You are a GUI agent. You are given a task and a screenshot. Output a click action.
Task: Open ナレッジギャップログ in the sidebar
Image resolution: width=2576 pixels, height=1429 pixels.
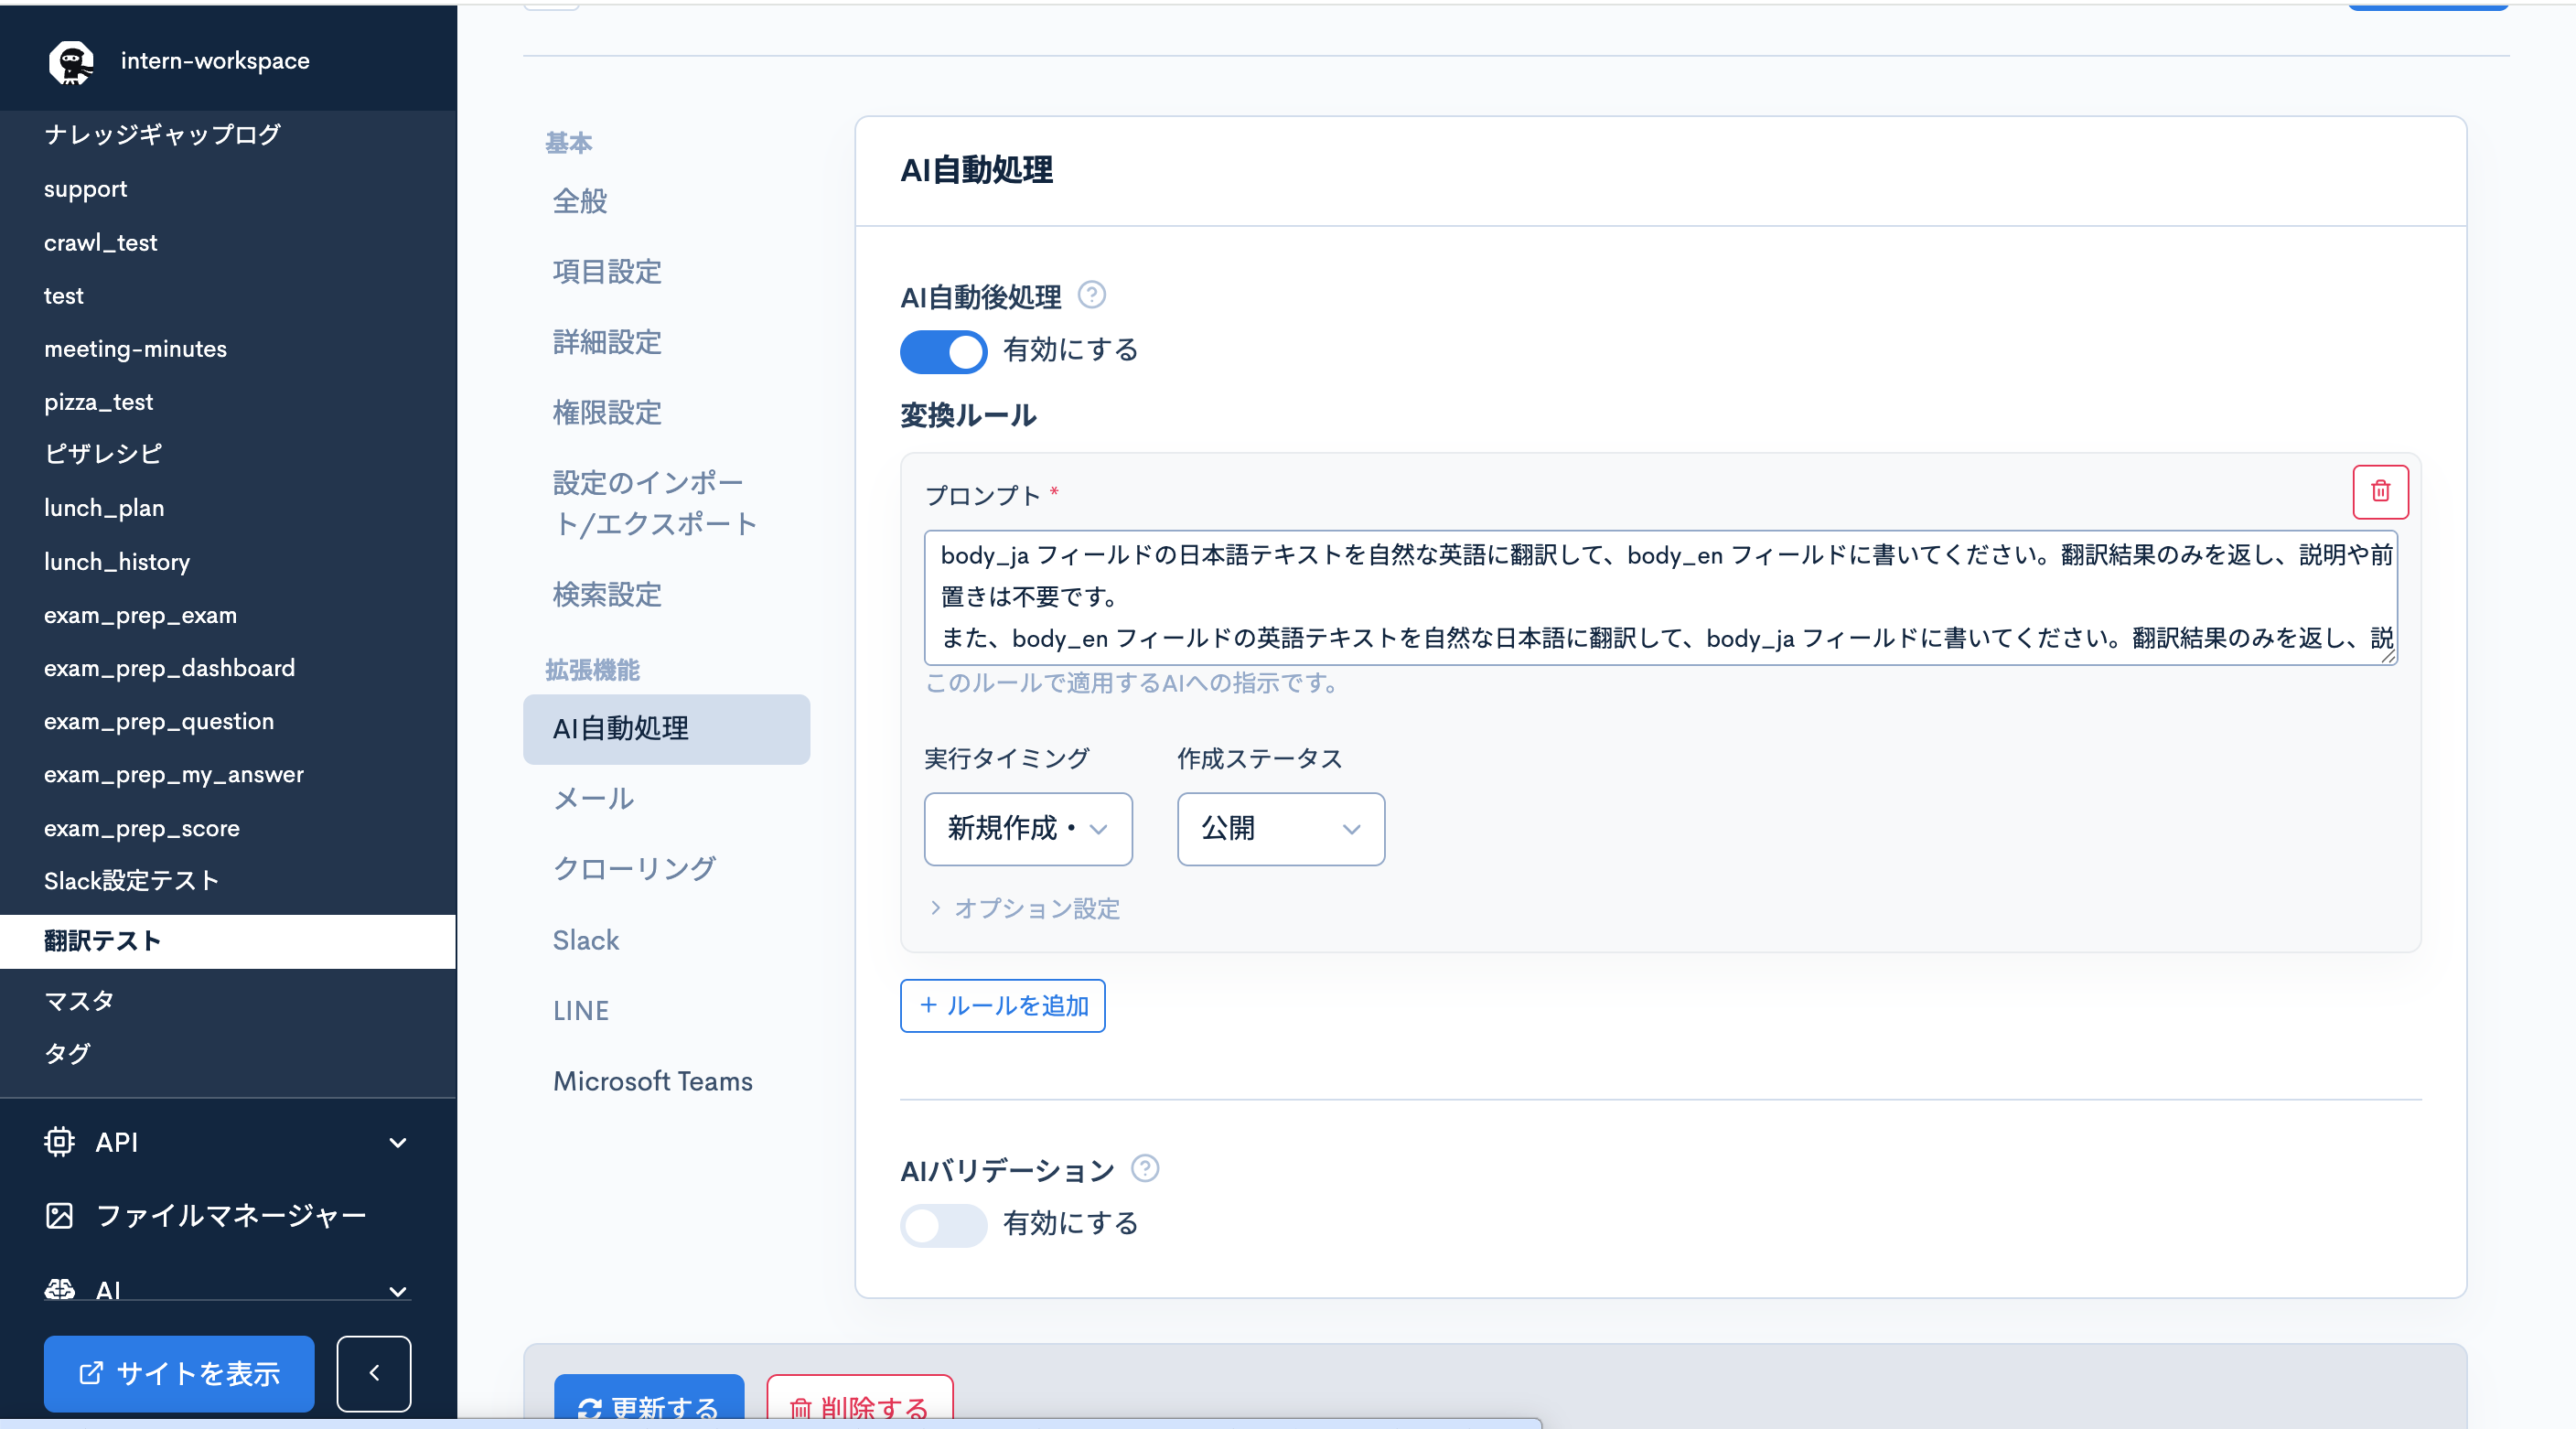pyautogui.click(x=162, y=134)
